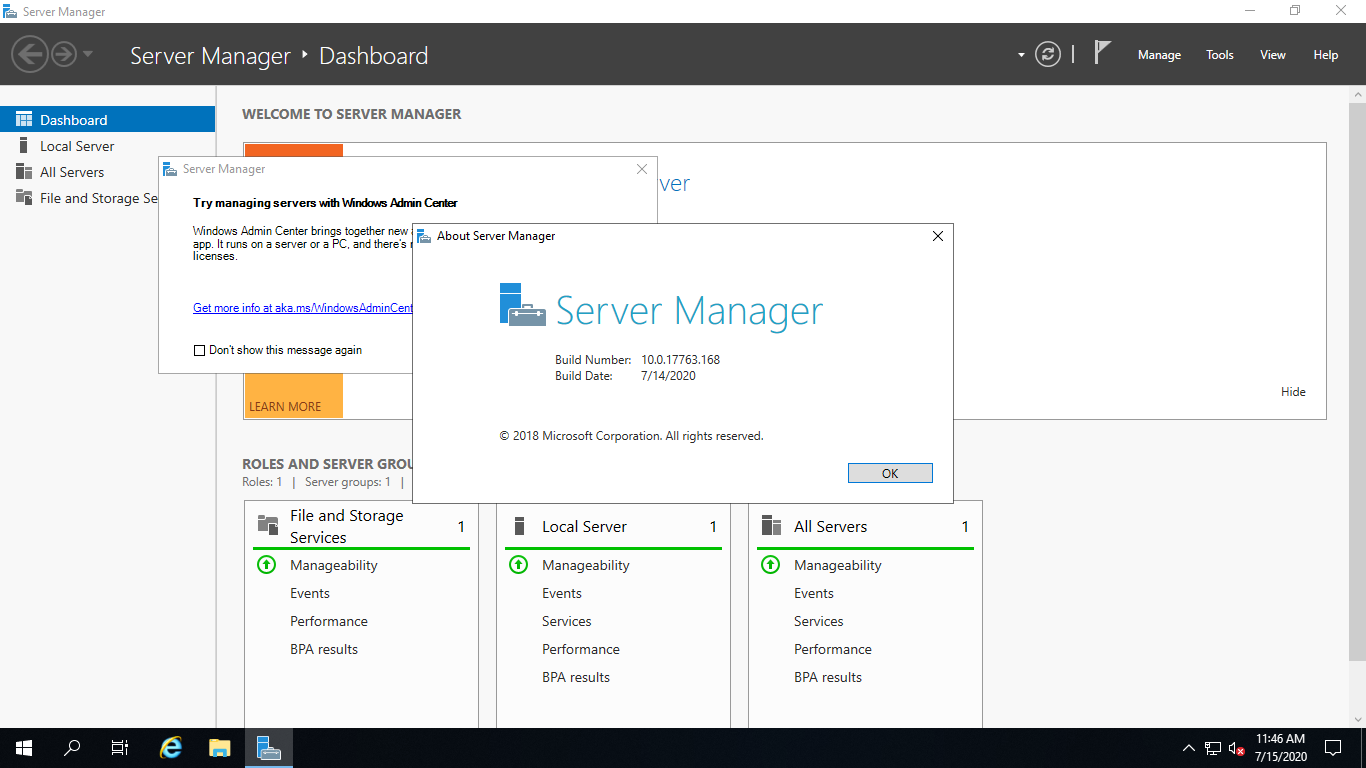Show hidden system tray icons
Image resolution: width=1366 pixels, height=768 pixels.
(x=1188, y=747)
